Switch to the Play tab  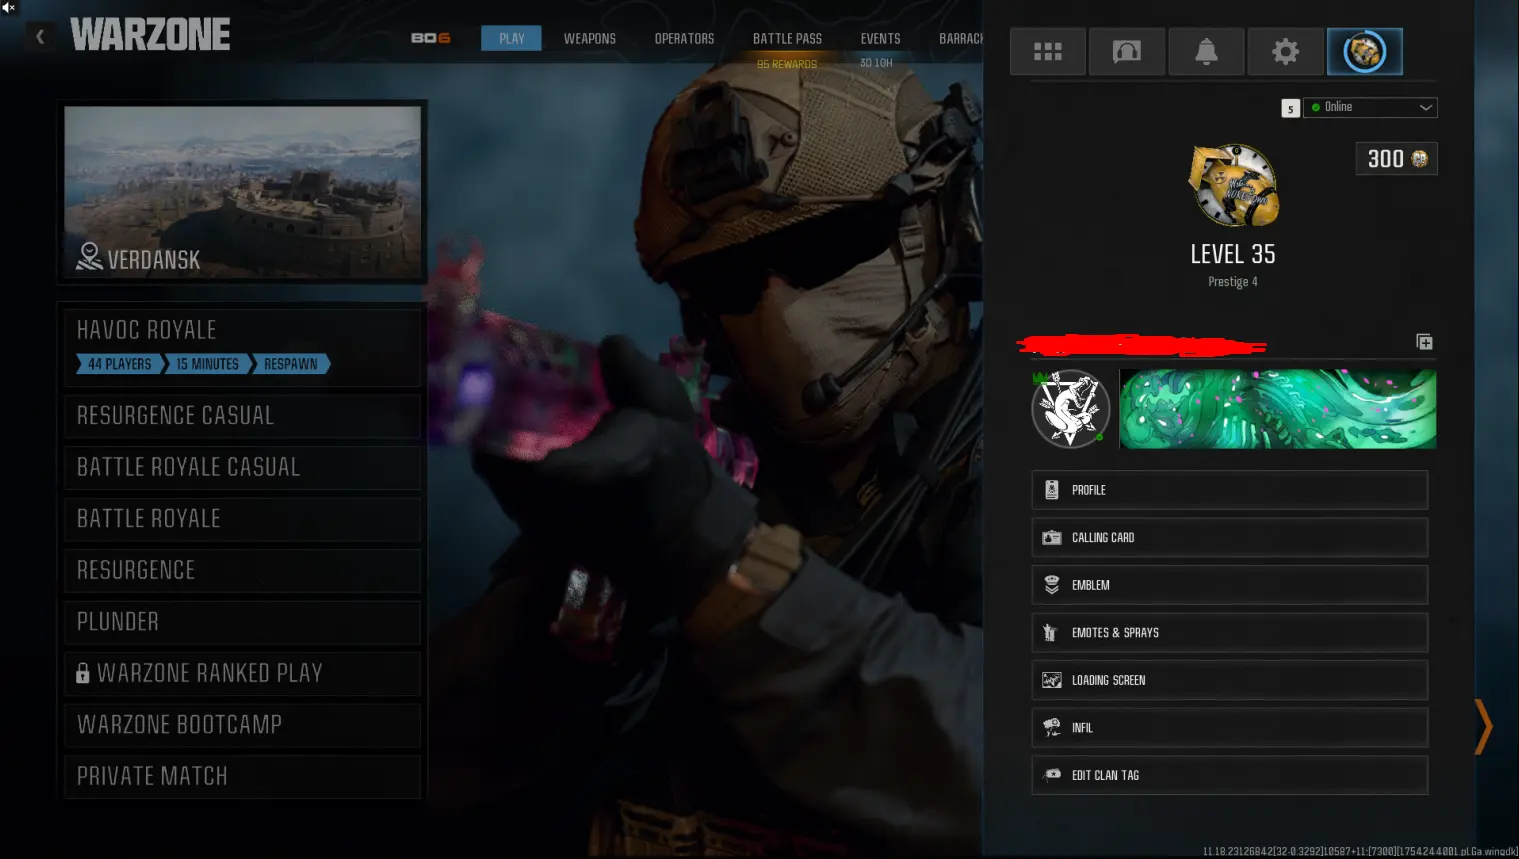click(511, 38)
